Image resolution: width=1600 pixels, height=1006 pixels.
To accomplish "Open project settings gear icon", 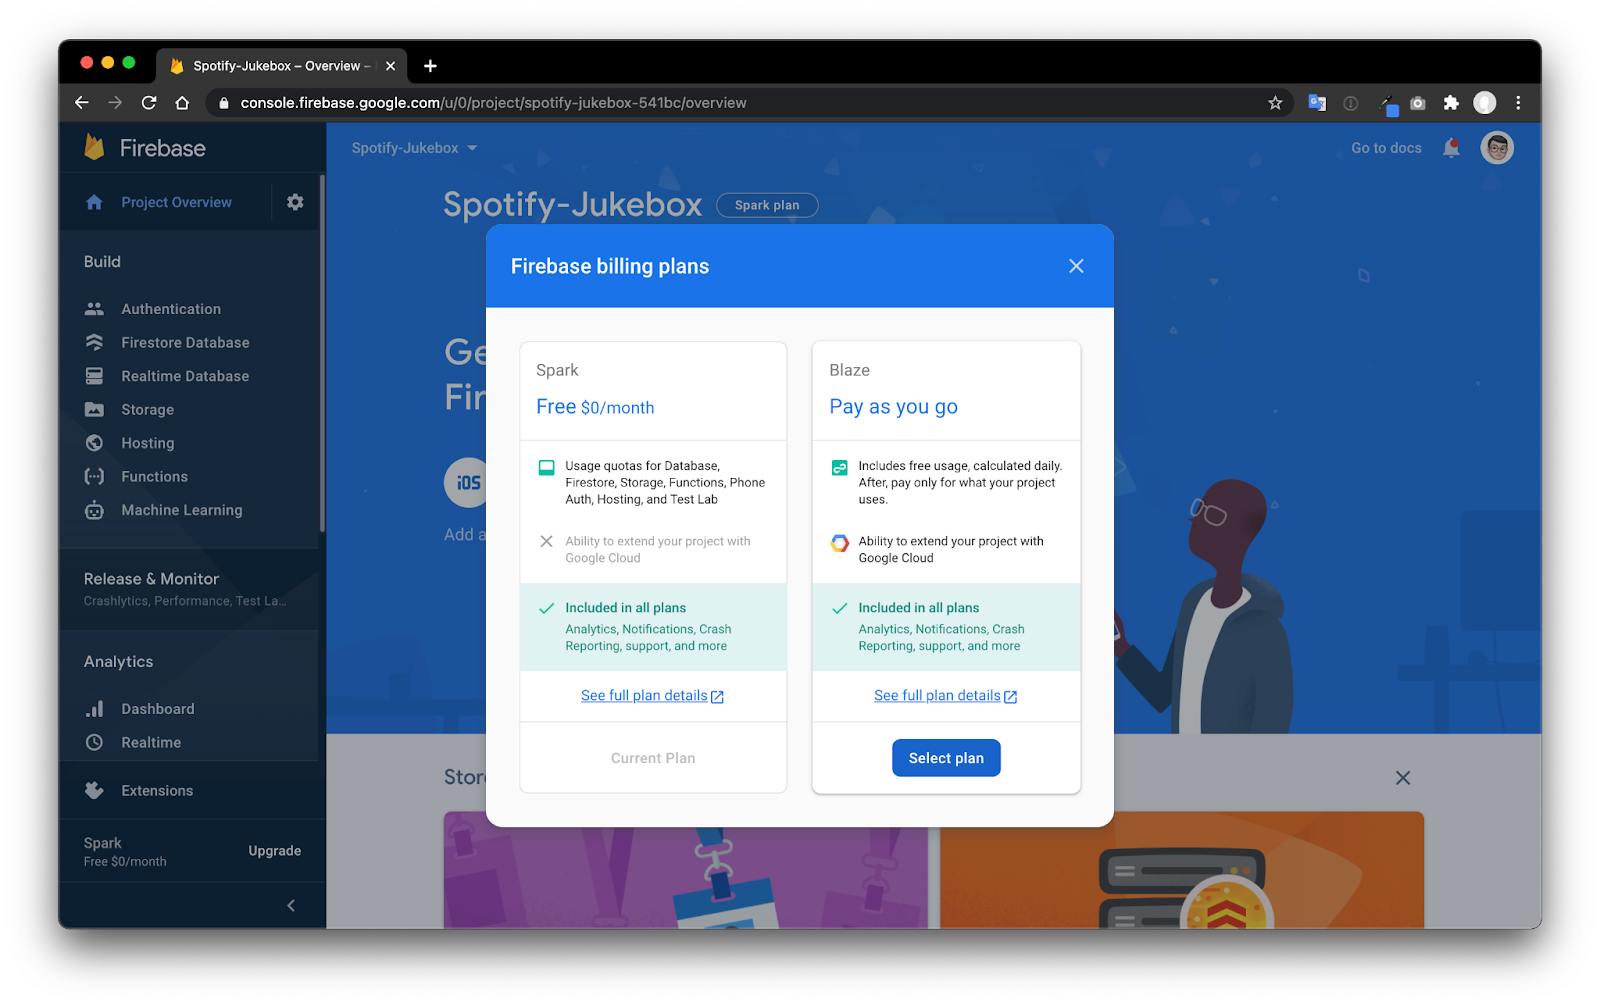I will pyautogui.click(x=295, y=202).
